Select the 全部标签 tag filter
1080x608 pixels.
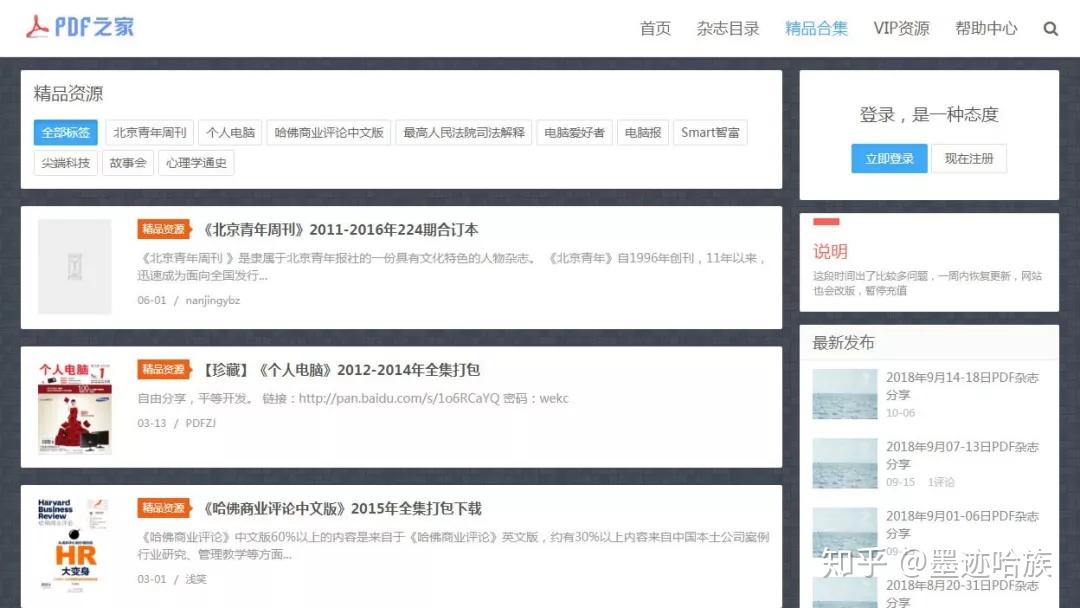65,132
